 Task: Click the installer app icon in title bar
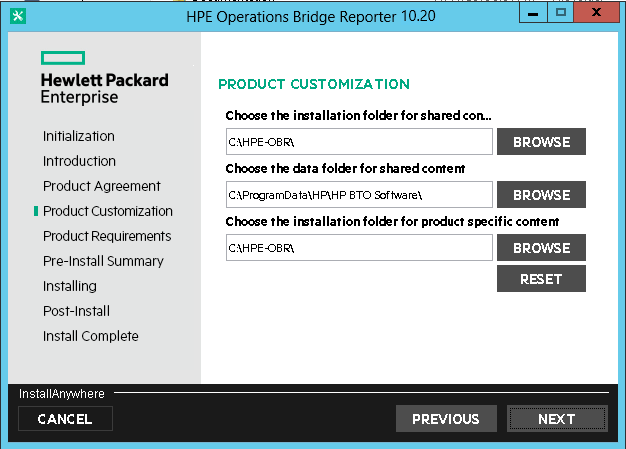pos(18,16)
